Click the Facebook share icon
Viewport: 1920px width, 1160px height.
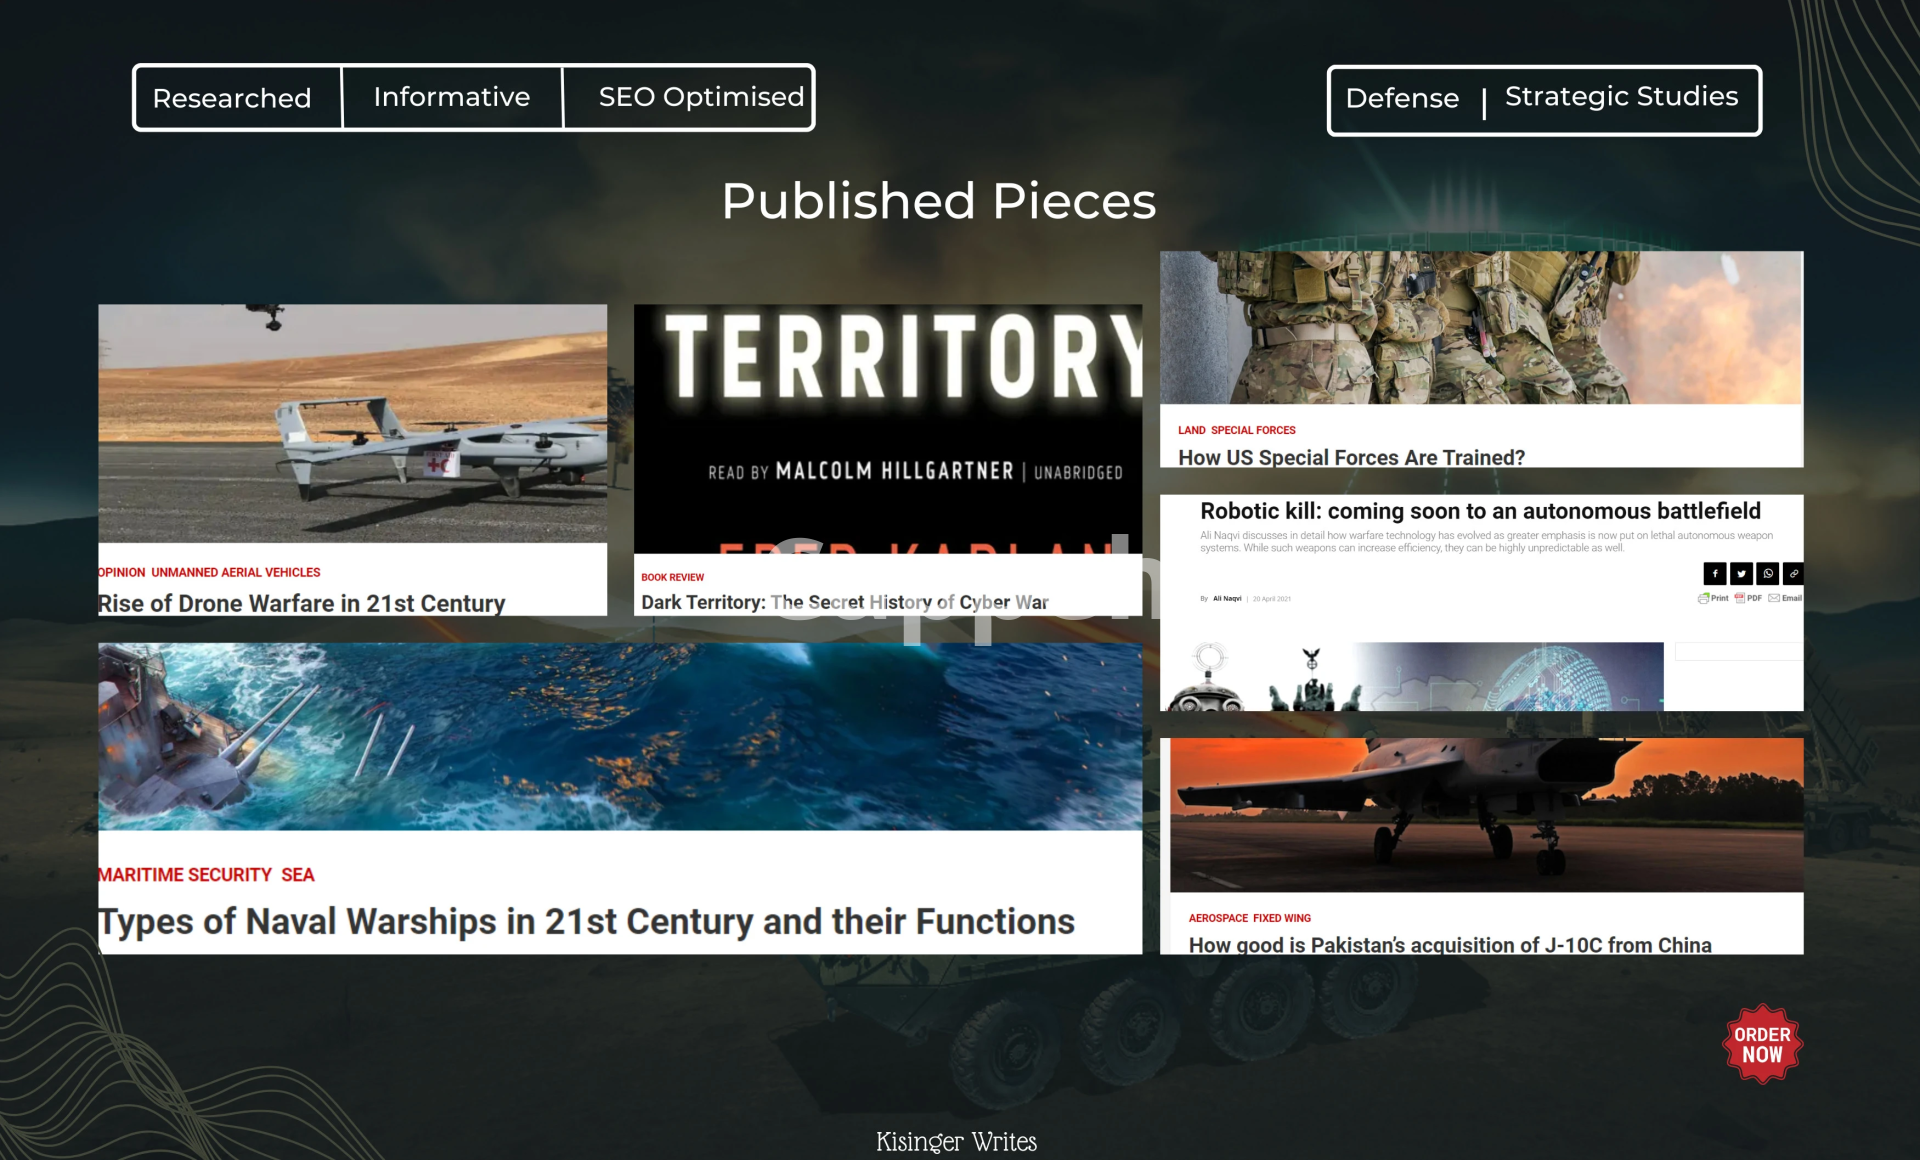[x=1714, y=573]
